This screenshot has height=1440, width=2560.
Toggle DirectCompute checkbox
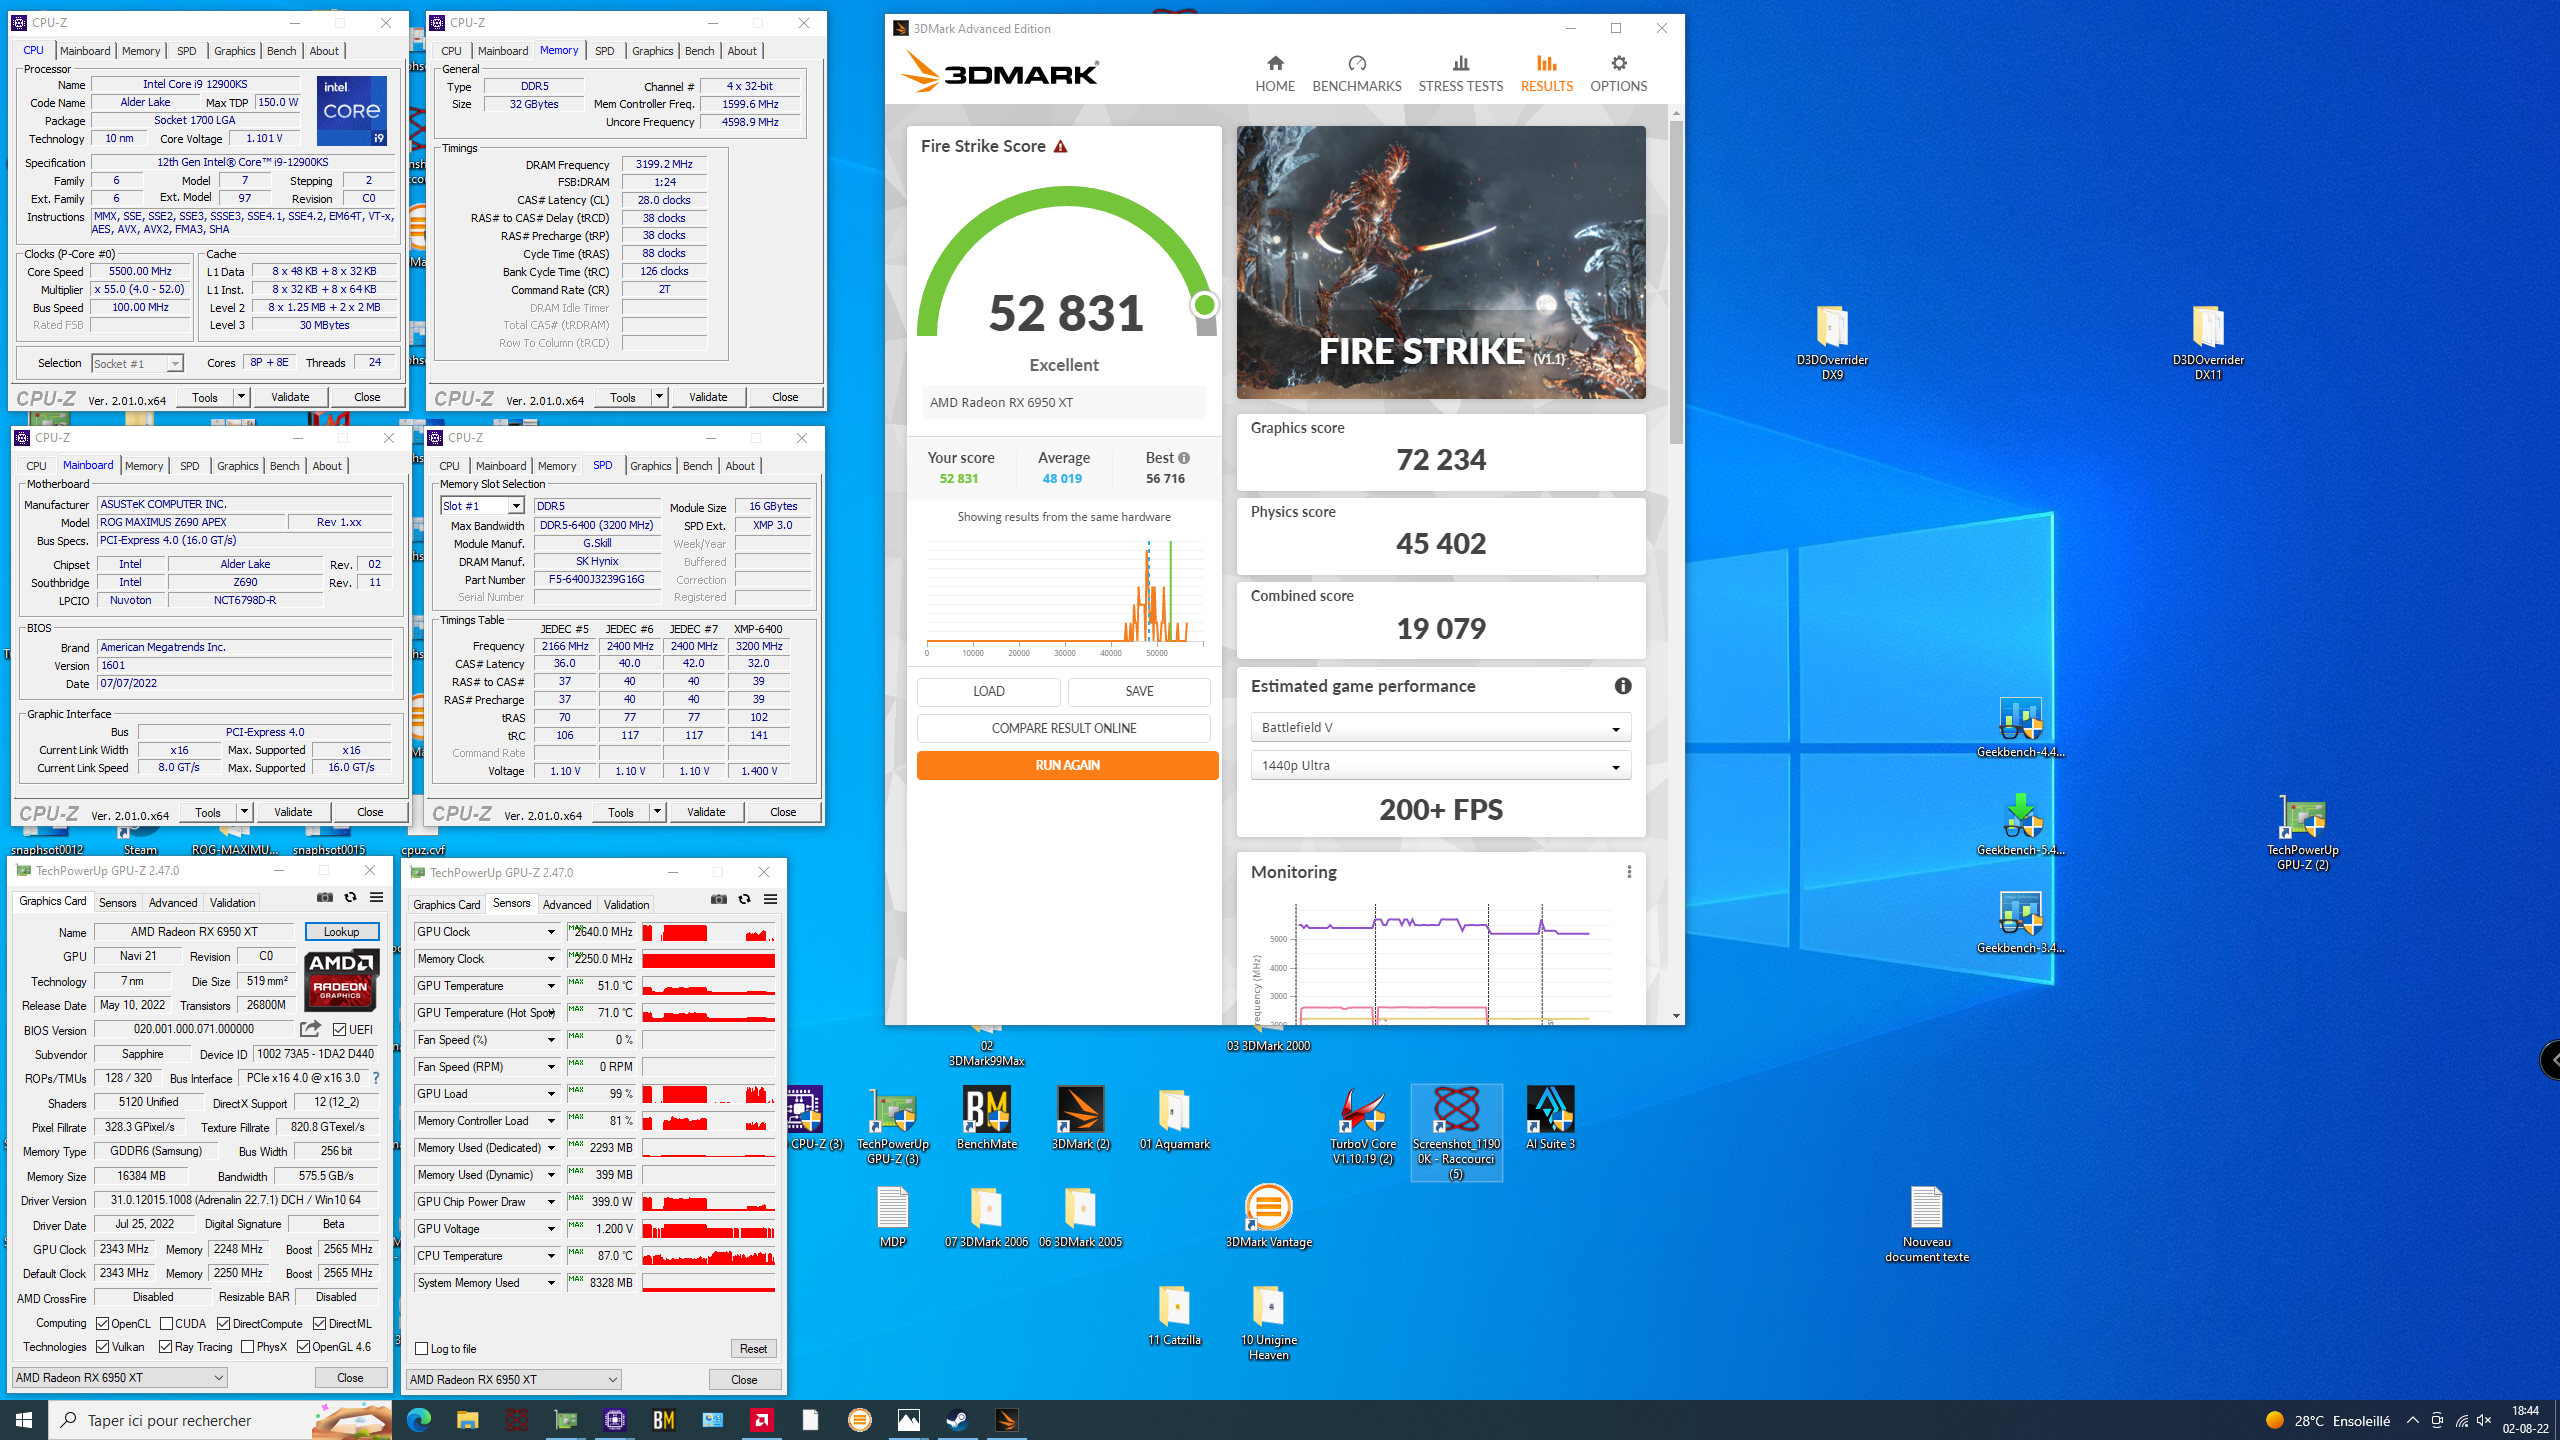tap(224, 1323)
